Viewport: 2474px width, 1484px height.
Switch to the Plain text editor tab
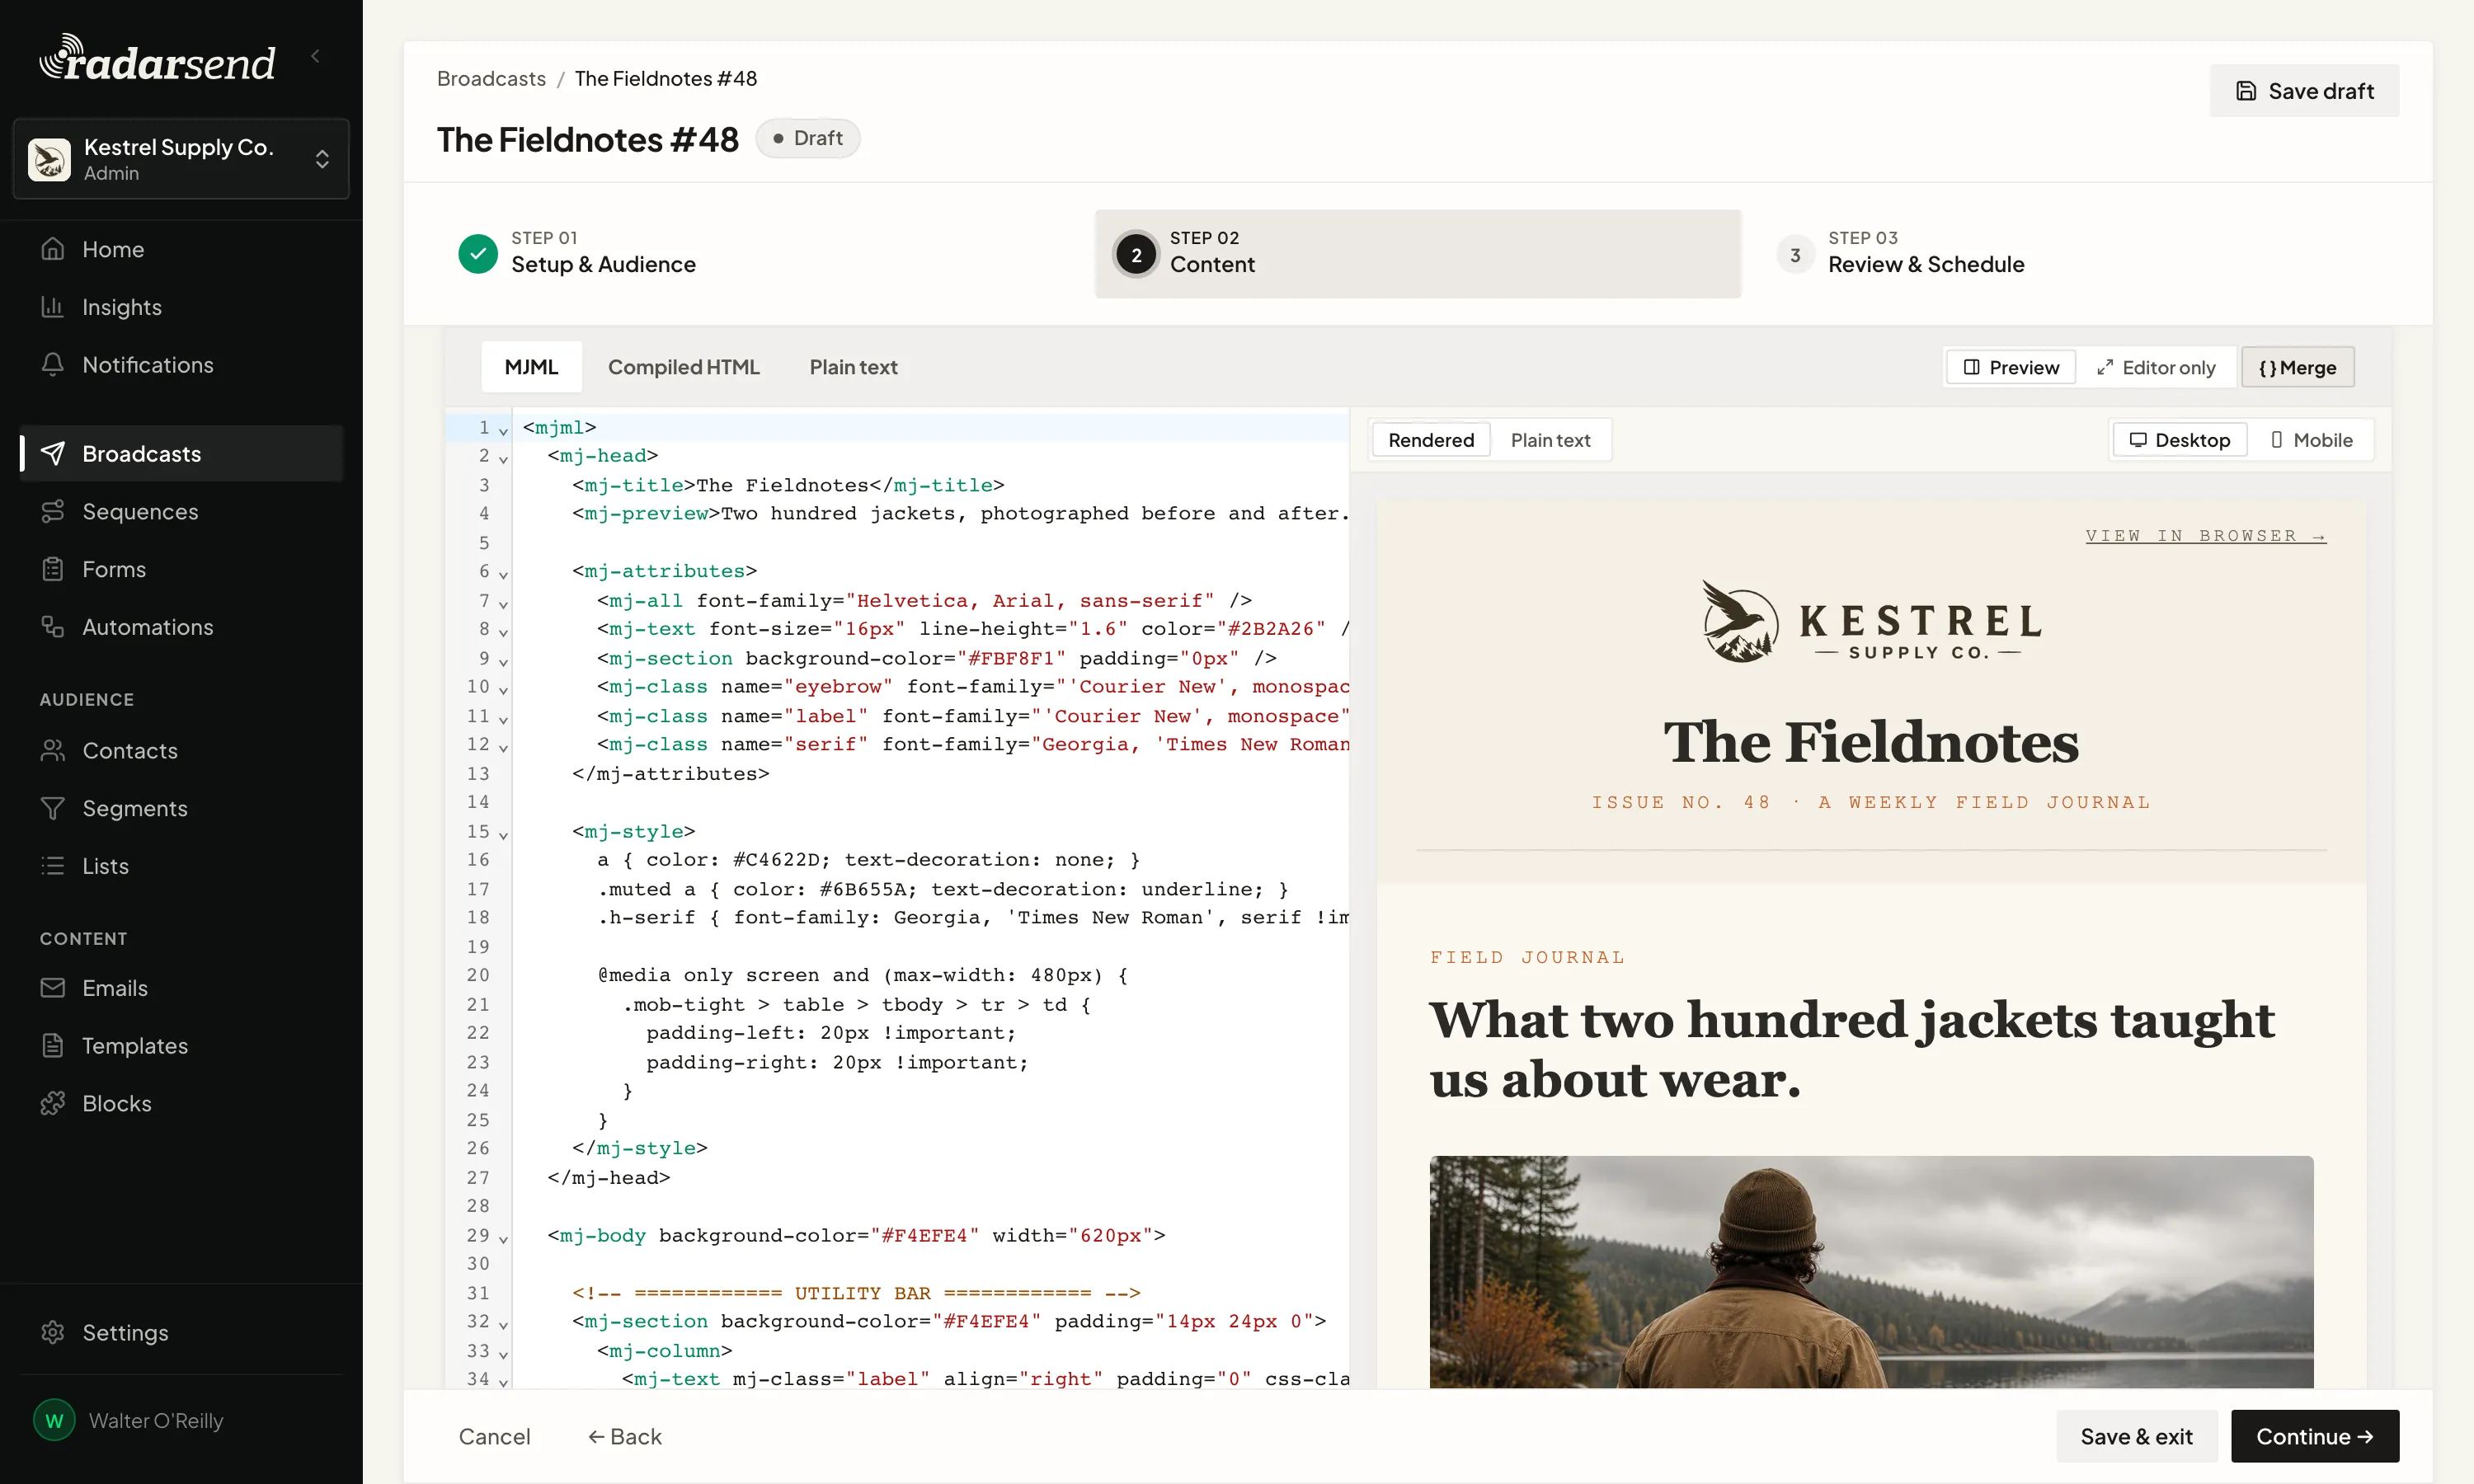pyautogui.click(x=853, y=367)
